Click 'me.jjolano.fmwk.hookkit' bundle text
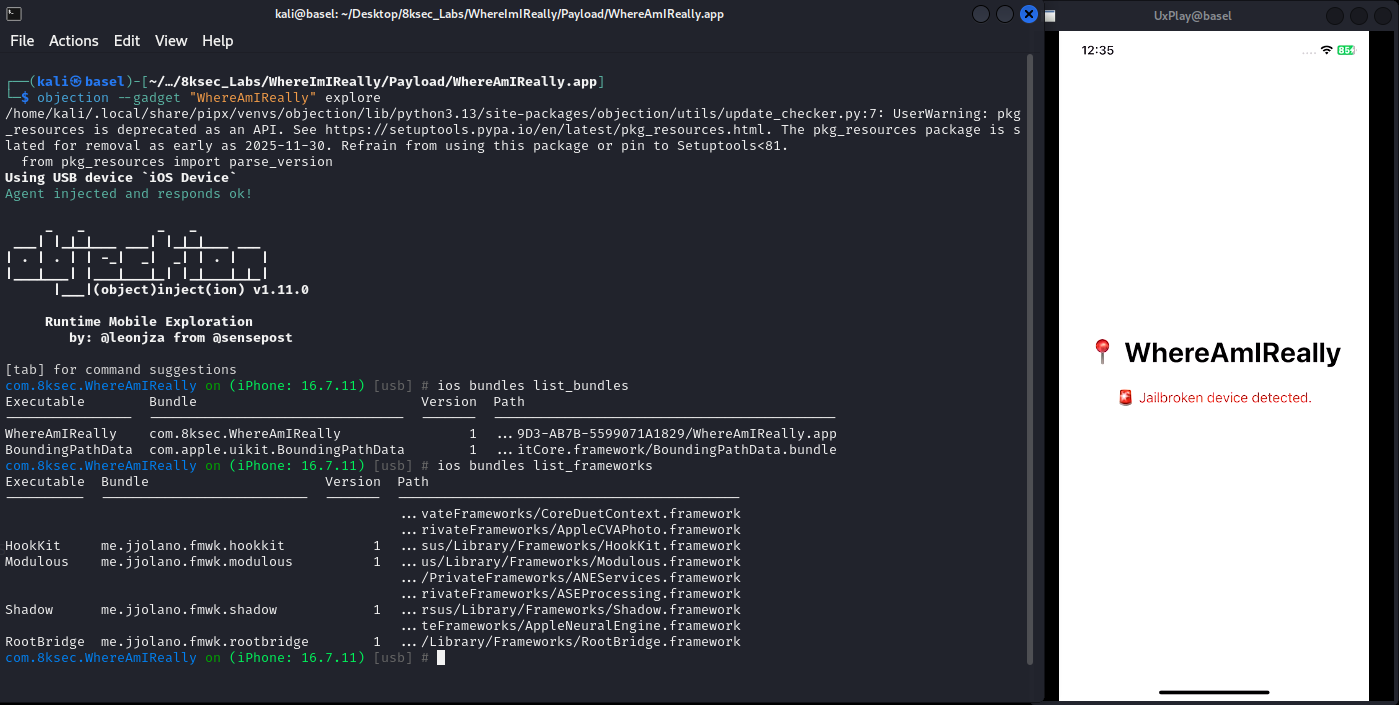This screenshot has width=1399, height=705. (x=193, y=546)
